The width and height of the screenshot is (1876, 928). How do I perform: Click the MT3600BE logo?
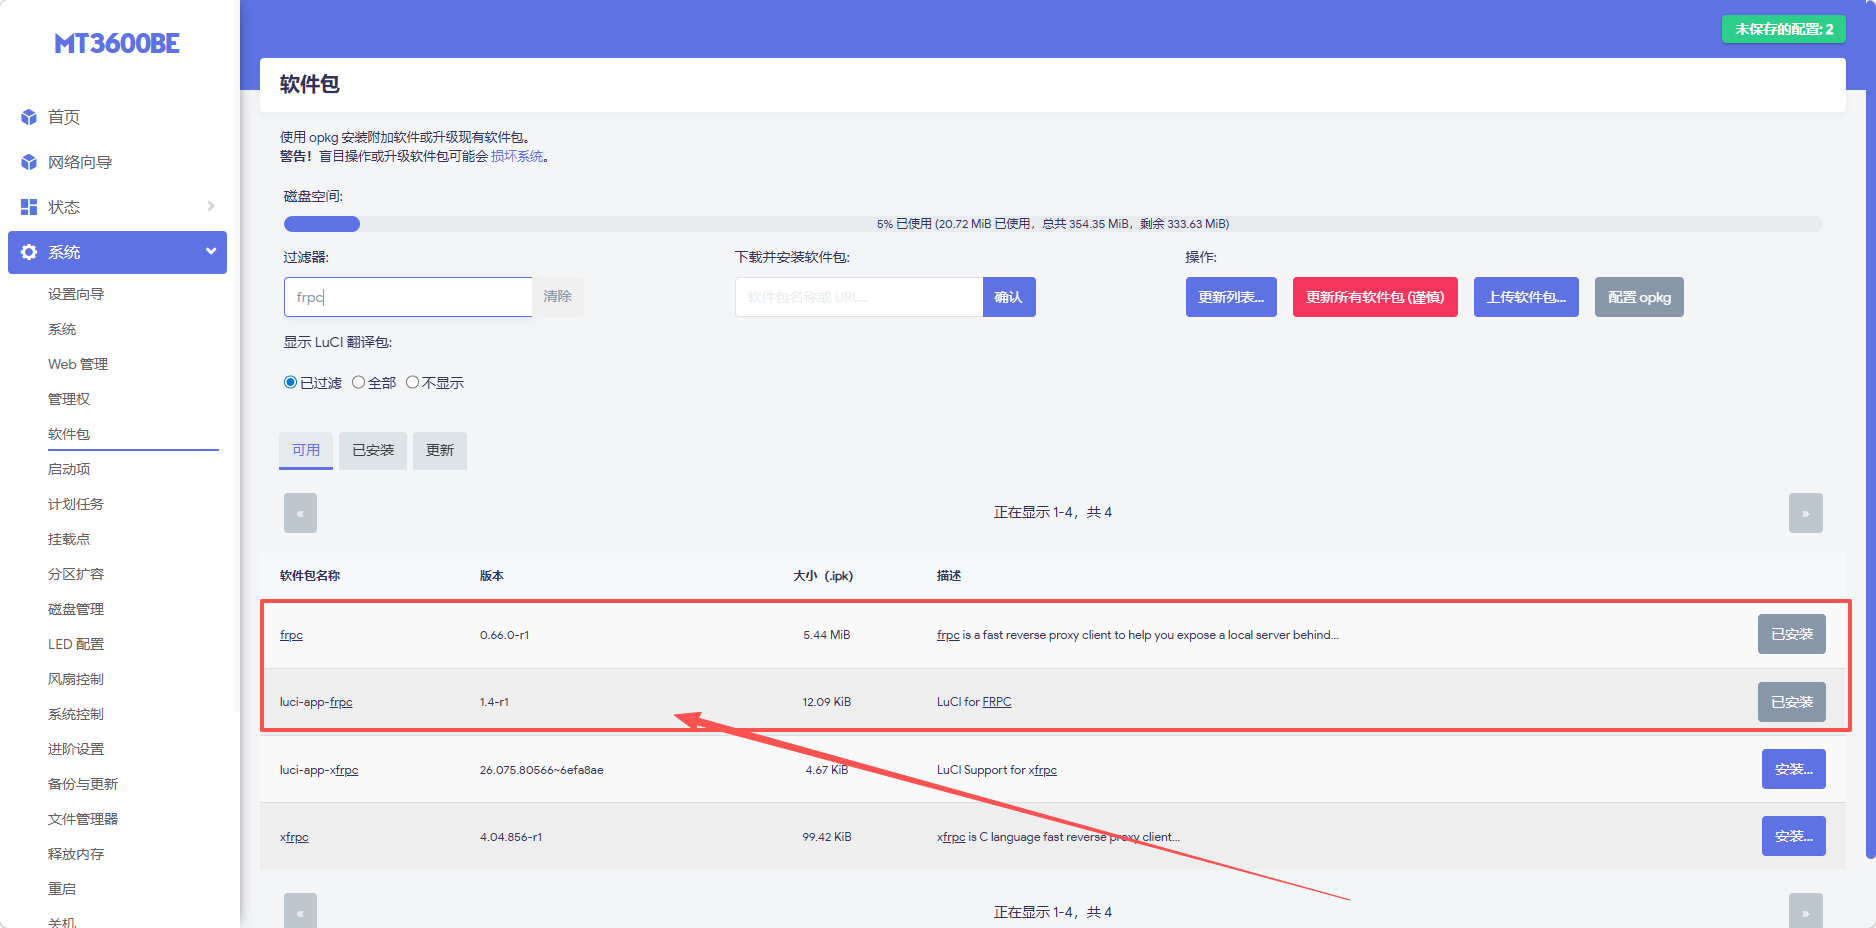pos(117,43)
